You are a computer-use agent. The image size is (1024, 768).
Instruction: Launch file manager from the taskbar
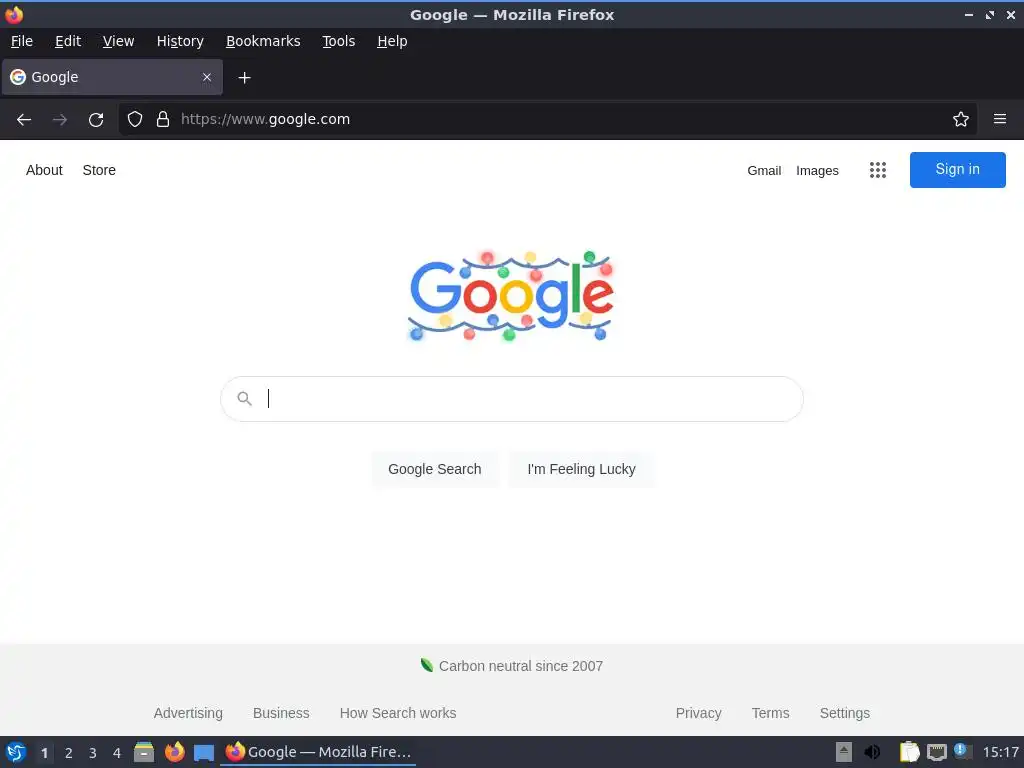(144, 752)
